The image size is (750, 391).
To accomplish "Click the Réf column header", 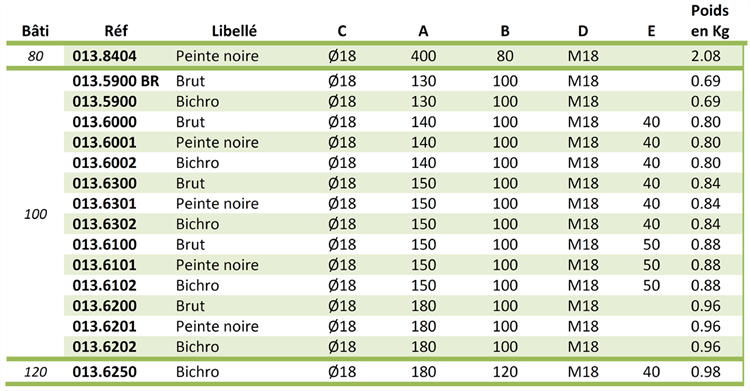I will (116, 31).
